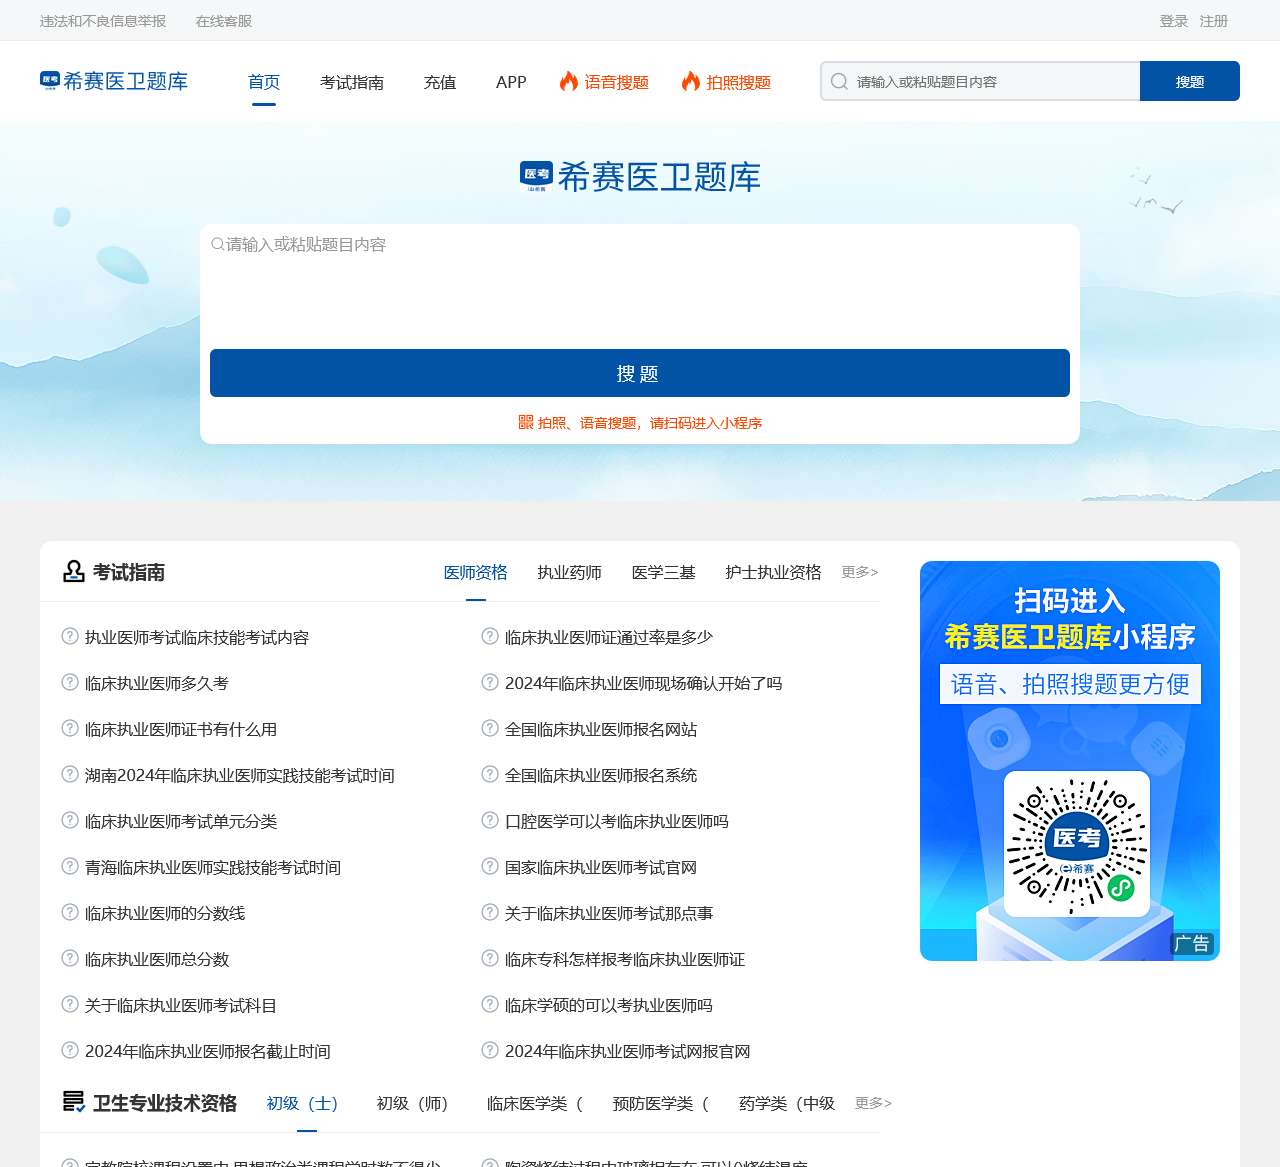Click question icon beside 执业医师考试临床技能考试内容
Screen dimensions: 1280x1167
[70, 636]
